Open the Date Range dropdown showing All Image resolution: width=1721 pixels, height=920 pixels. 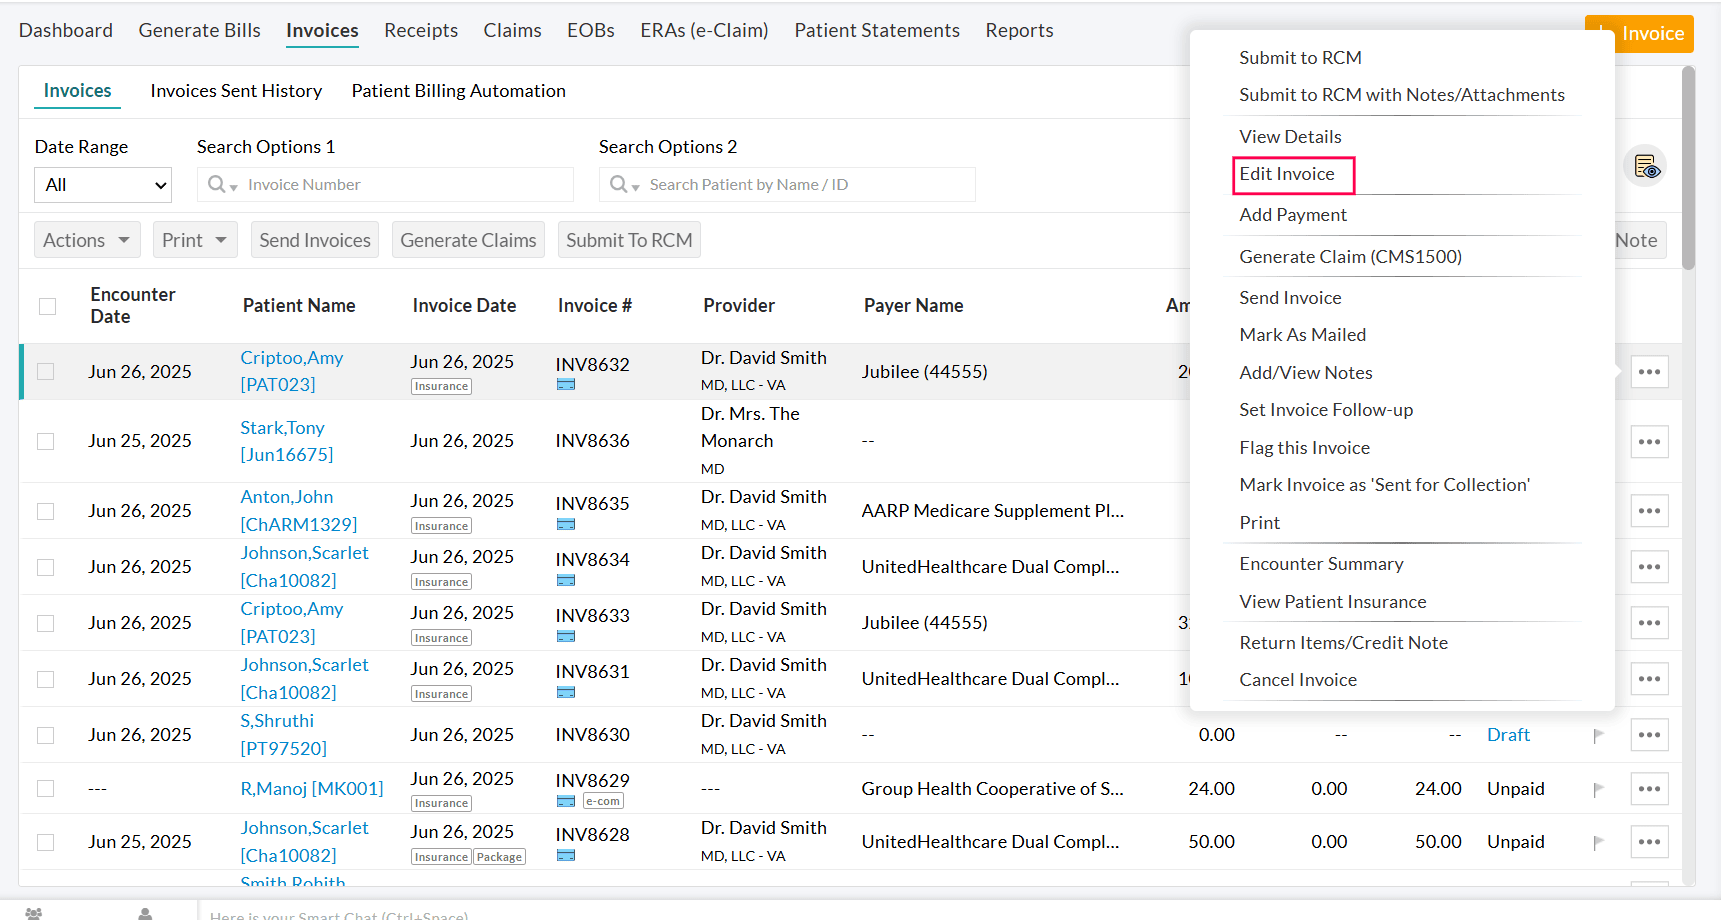[103, 185]
